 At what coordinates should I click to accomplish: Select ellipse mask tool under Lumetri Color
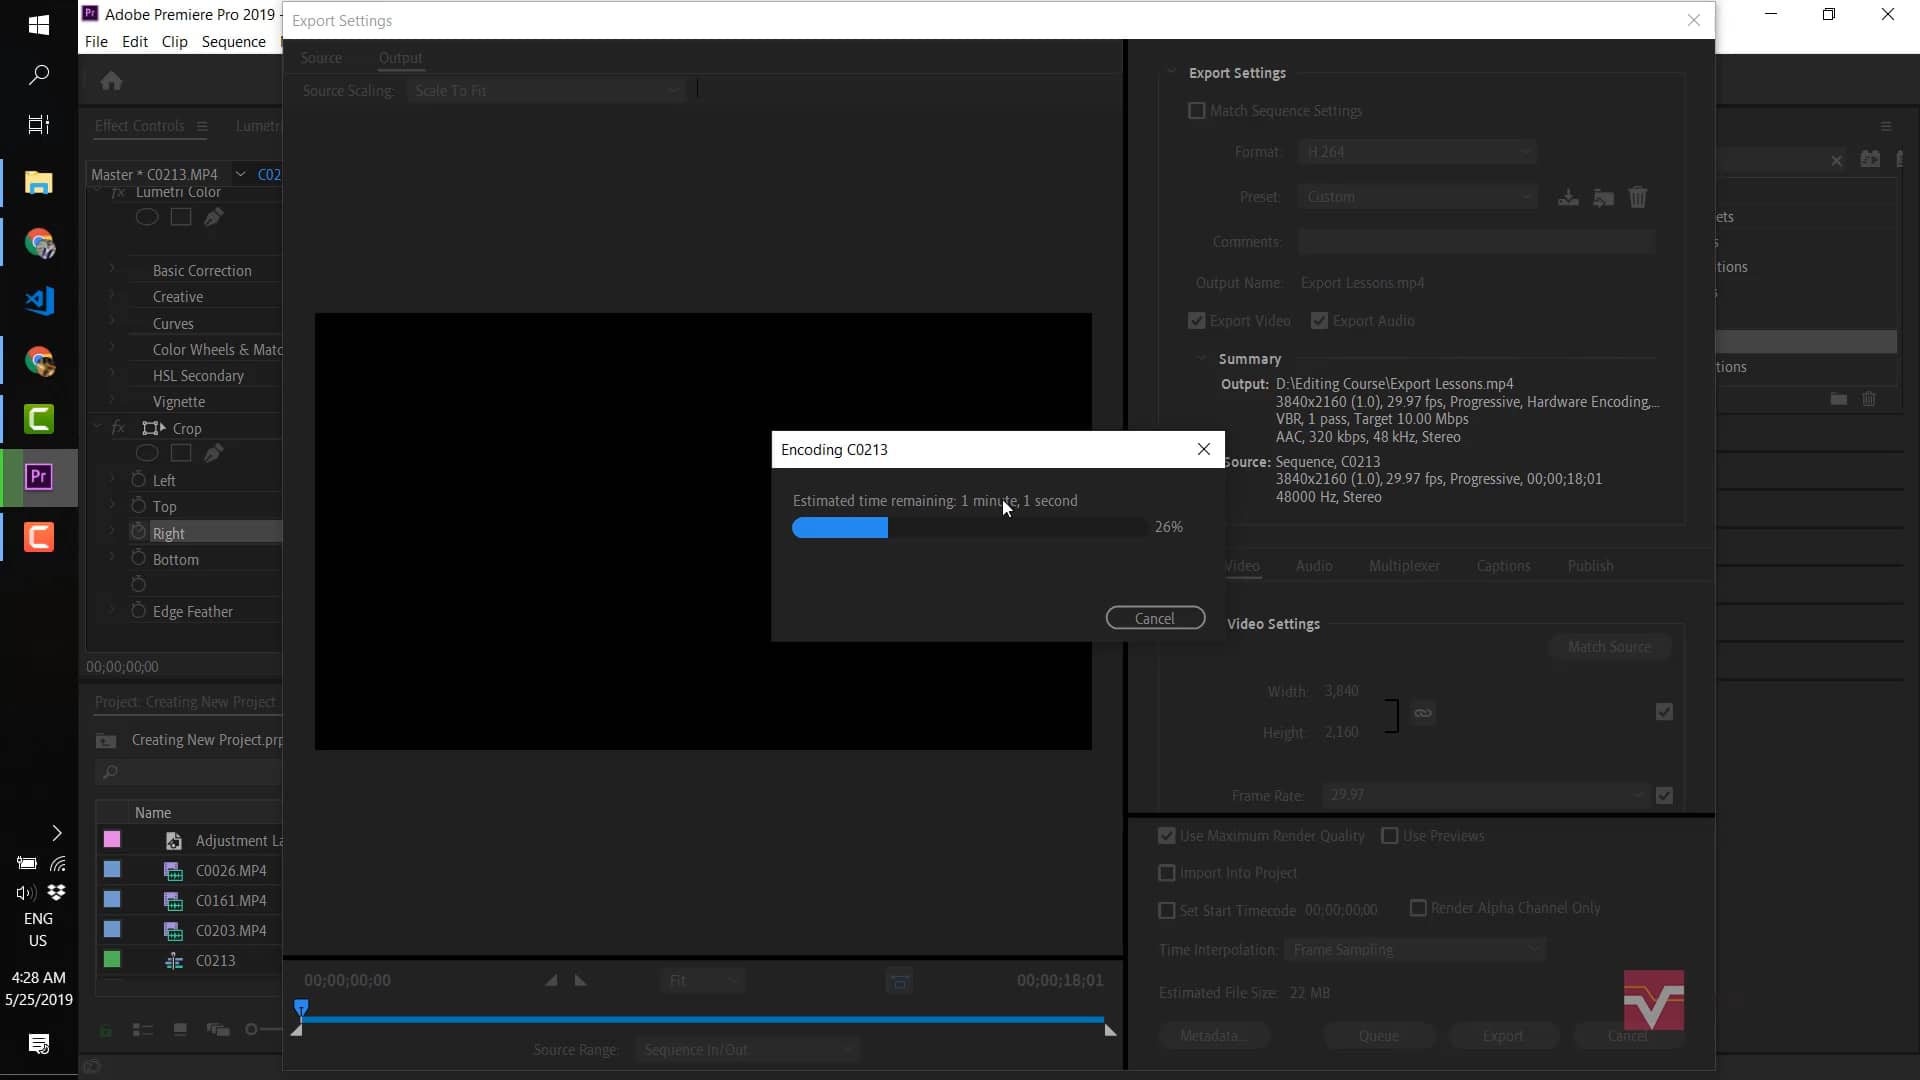[147, 217]
